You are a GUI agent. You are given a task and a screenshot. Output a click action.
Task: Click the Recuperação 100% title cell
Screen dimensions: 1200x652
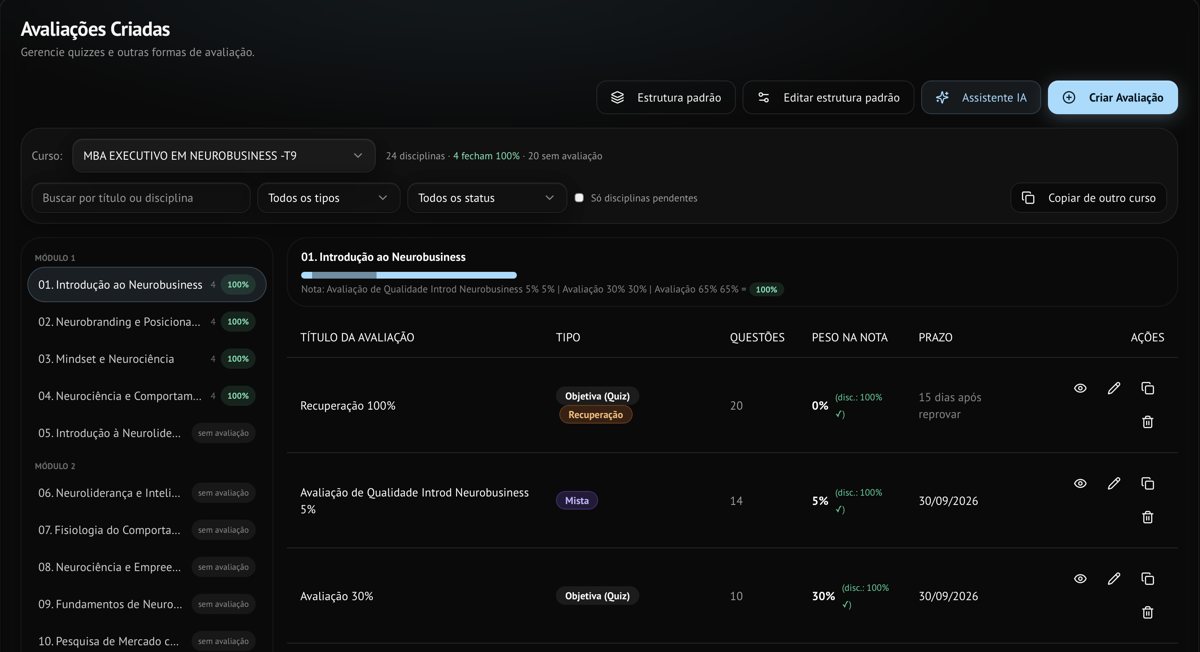point(348,406)
